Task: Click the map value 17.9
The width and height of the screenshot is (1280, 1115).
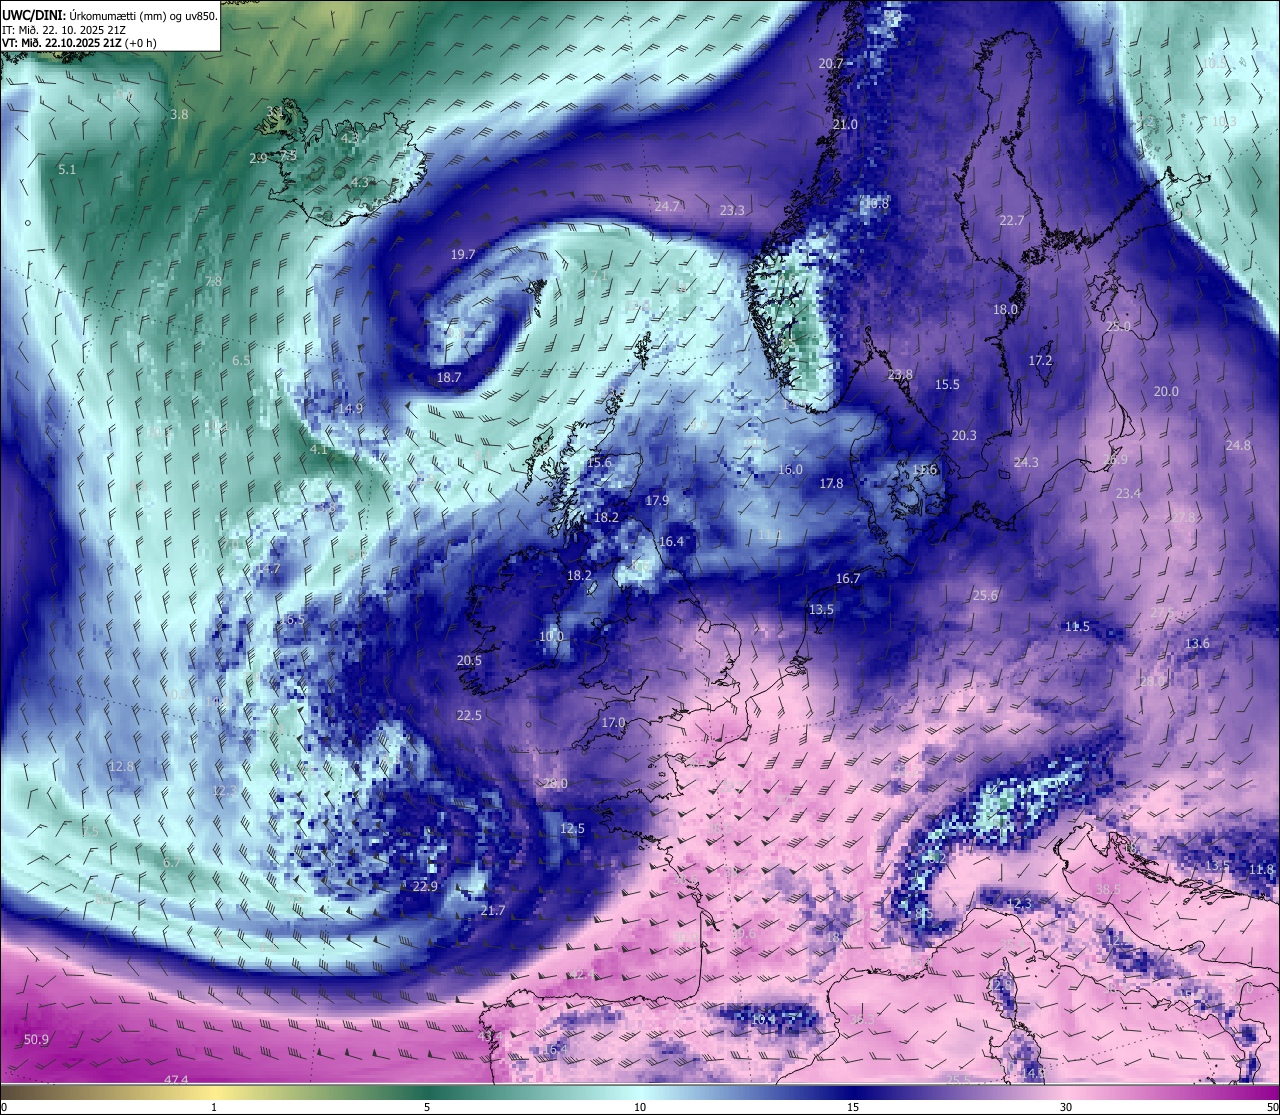Action: point(657,501)
